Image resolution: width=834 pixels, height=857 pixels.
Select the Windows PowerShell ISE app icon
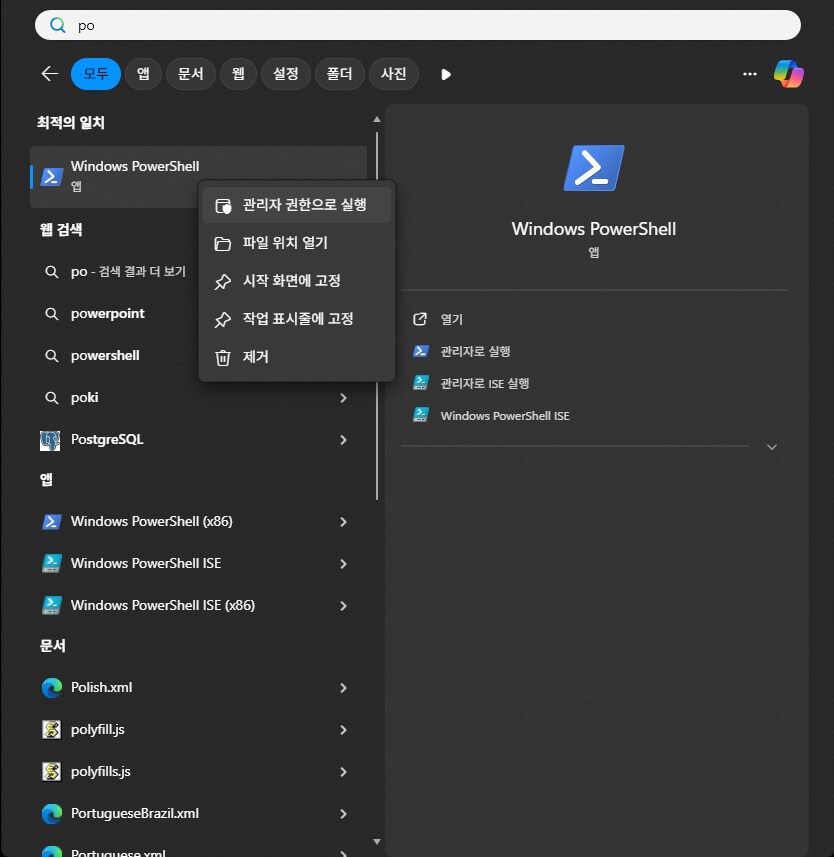tap(51, 563)
